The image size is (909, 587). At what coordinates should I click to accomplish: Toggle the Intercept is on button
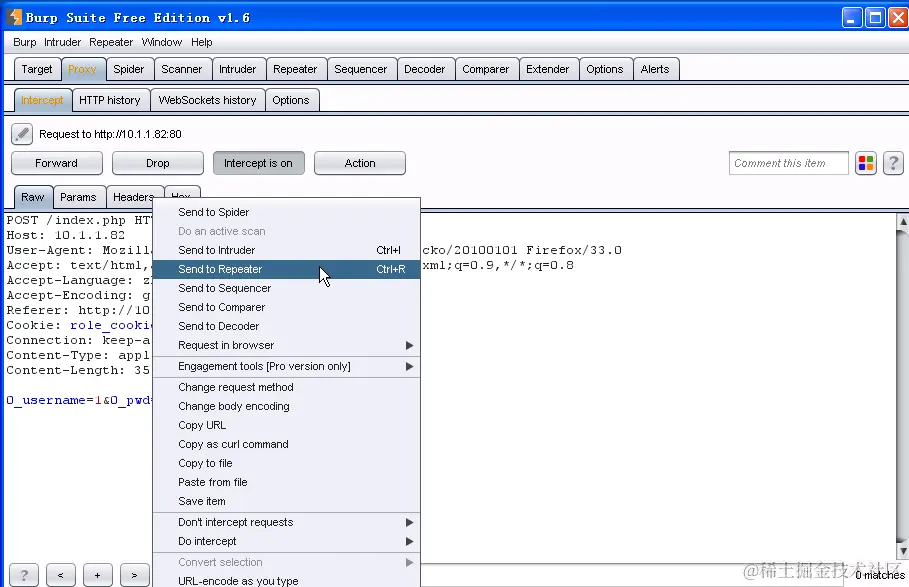pos(259,163)
